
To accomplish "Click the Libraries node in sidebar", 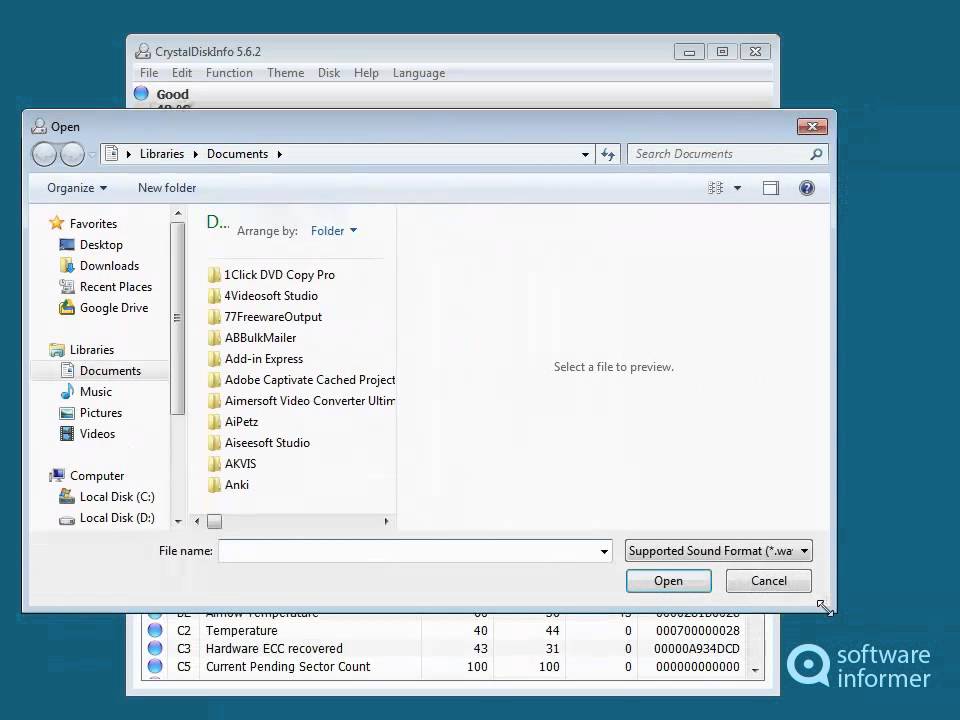I will pos(82,350).
